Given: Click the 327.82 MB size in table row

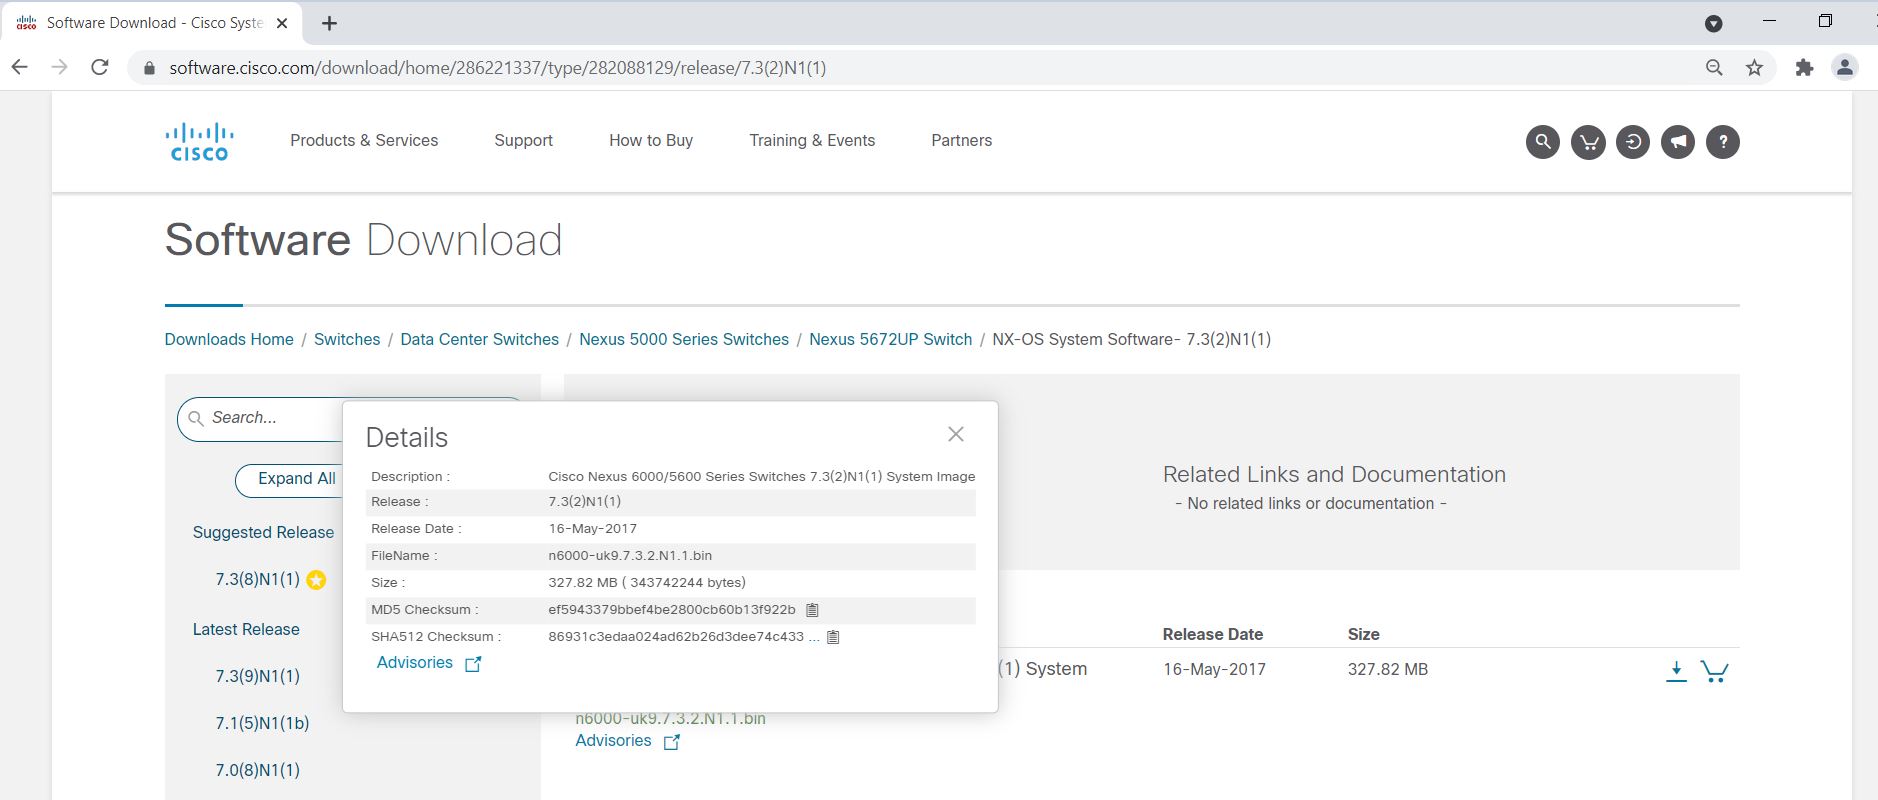Looking at the screenshot, I should (1388, 669).
